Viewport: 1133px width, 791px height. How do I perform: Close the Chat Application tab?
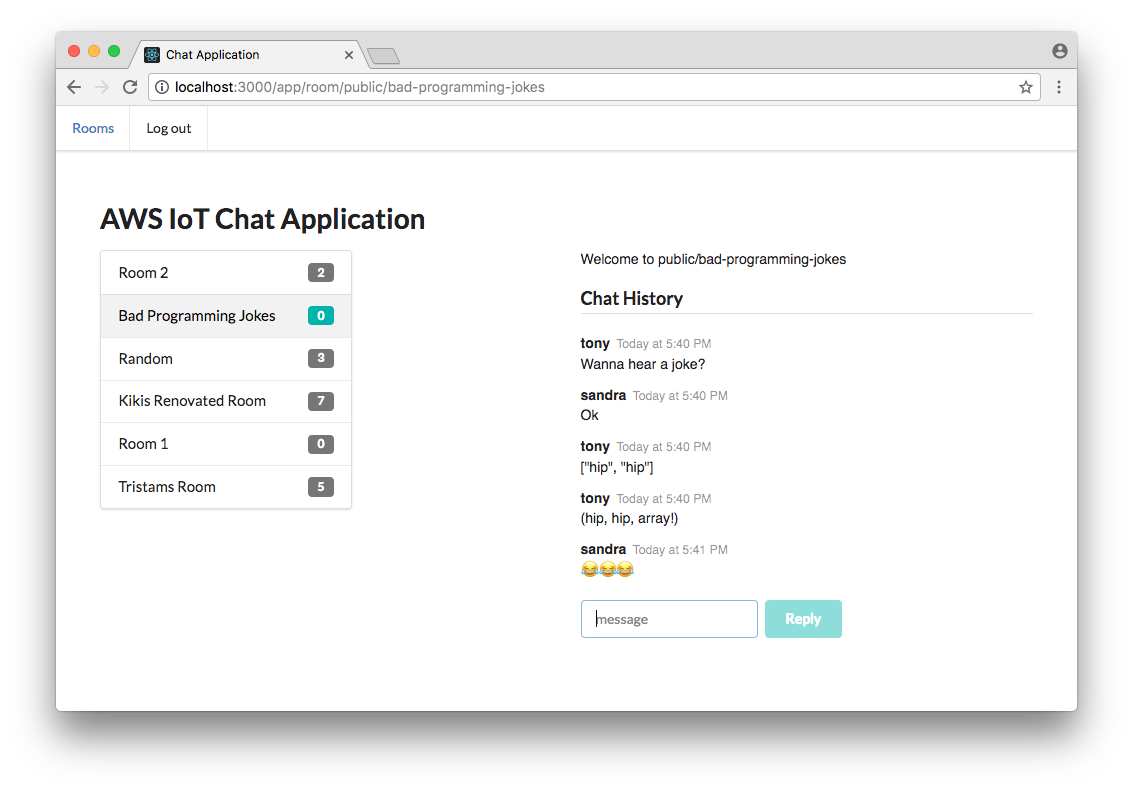tap(348, 55)
